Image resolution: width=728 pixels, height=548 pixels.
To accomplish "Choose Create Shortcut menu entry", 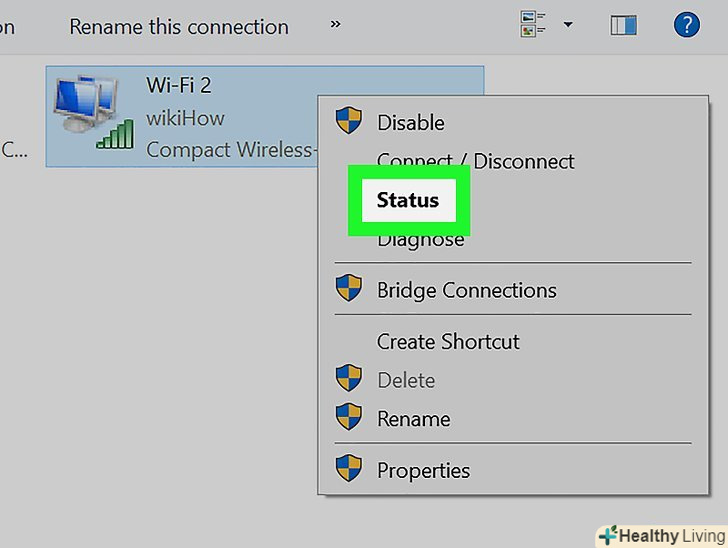I will tap(448, 342).
